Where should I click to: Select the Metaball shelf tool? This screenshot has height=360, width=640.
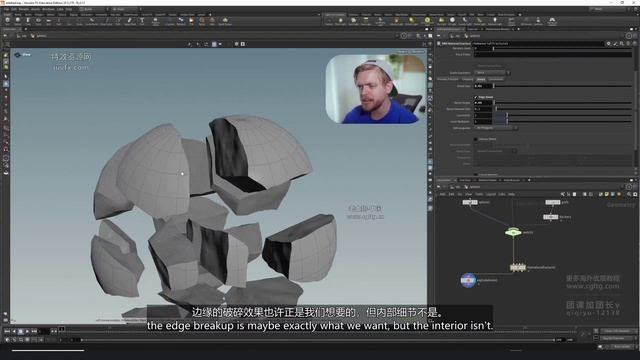[180, 20]
